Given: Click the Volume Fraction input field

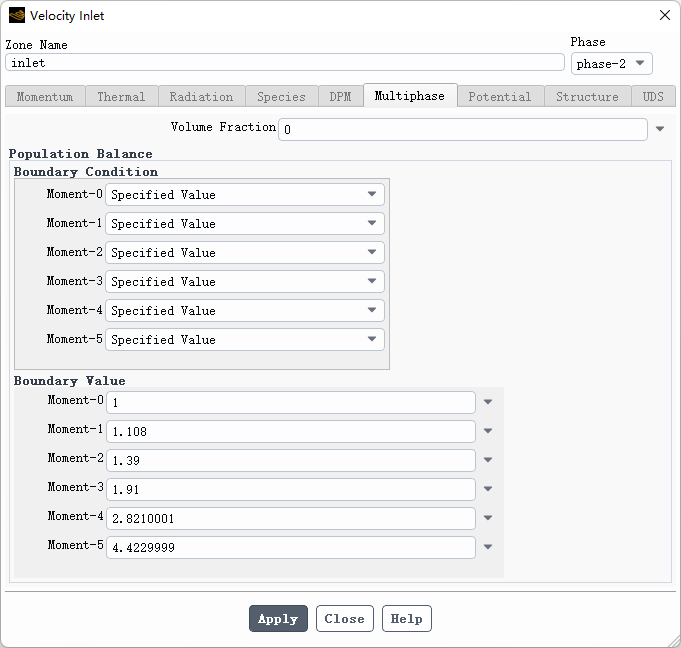Looking at the screenshot, I should pos(463,129).
